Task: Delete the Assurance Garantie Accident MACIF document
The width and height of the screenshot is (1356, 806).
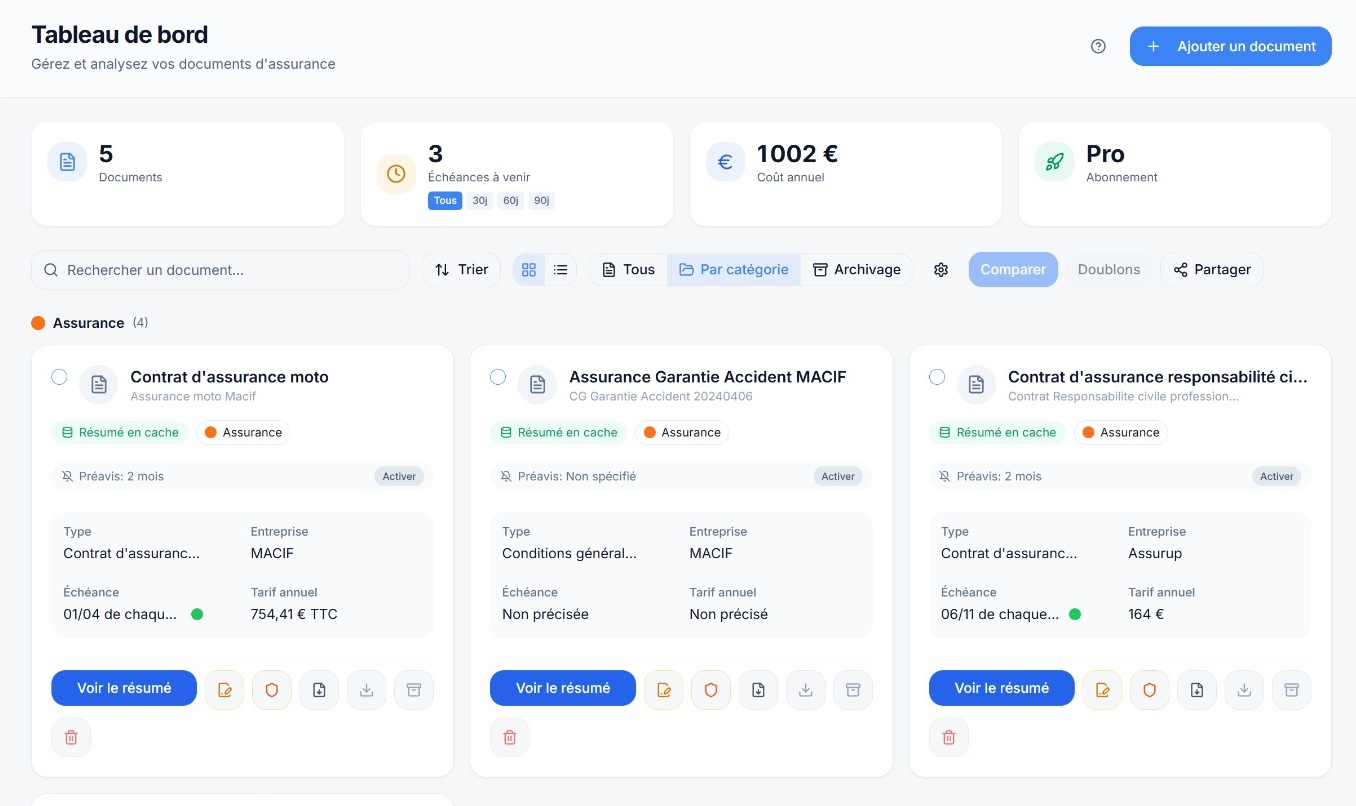Action: (510, 737)
